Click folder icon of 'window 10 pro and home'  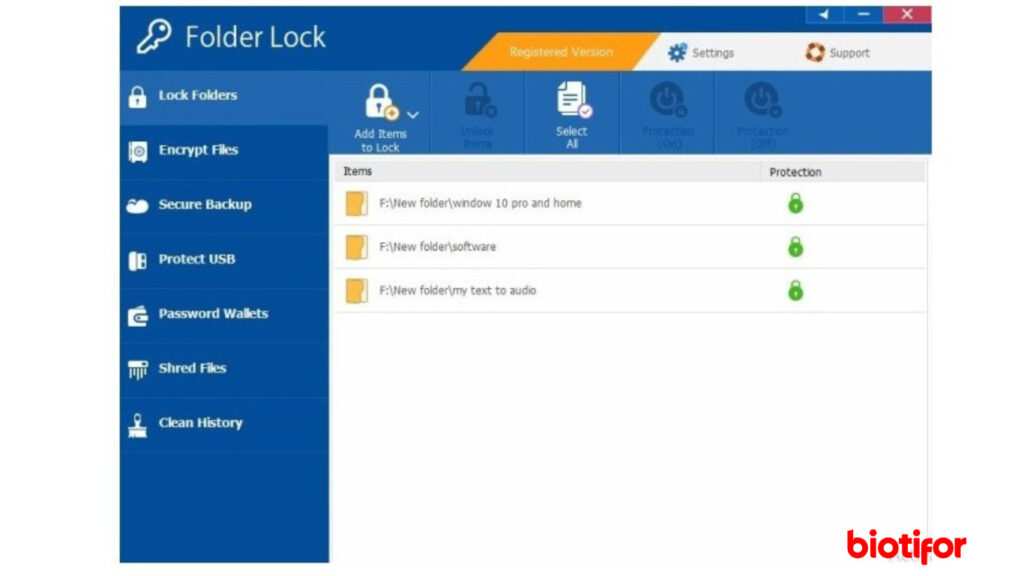pyautogui.click(x=357, y=204)
